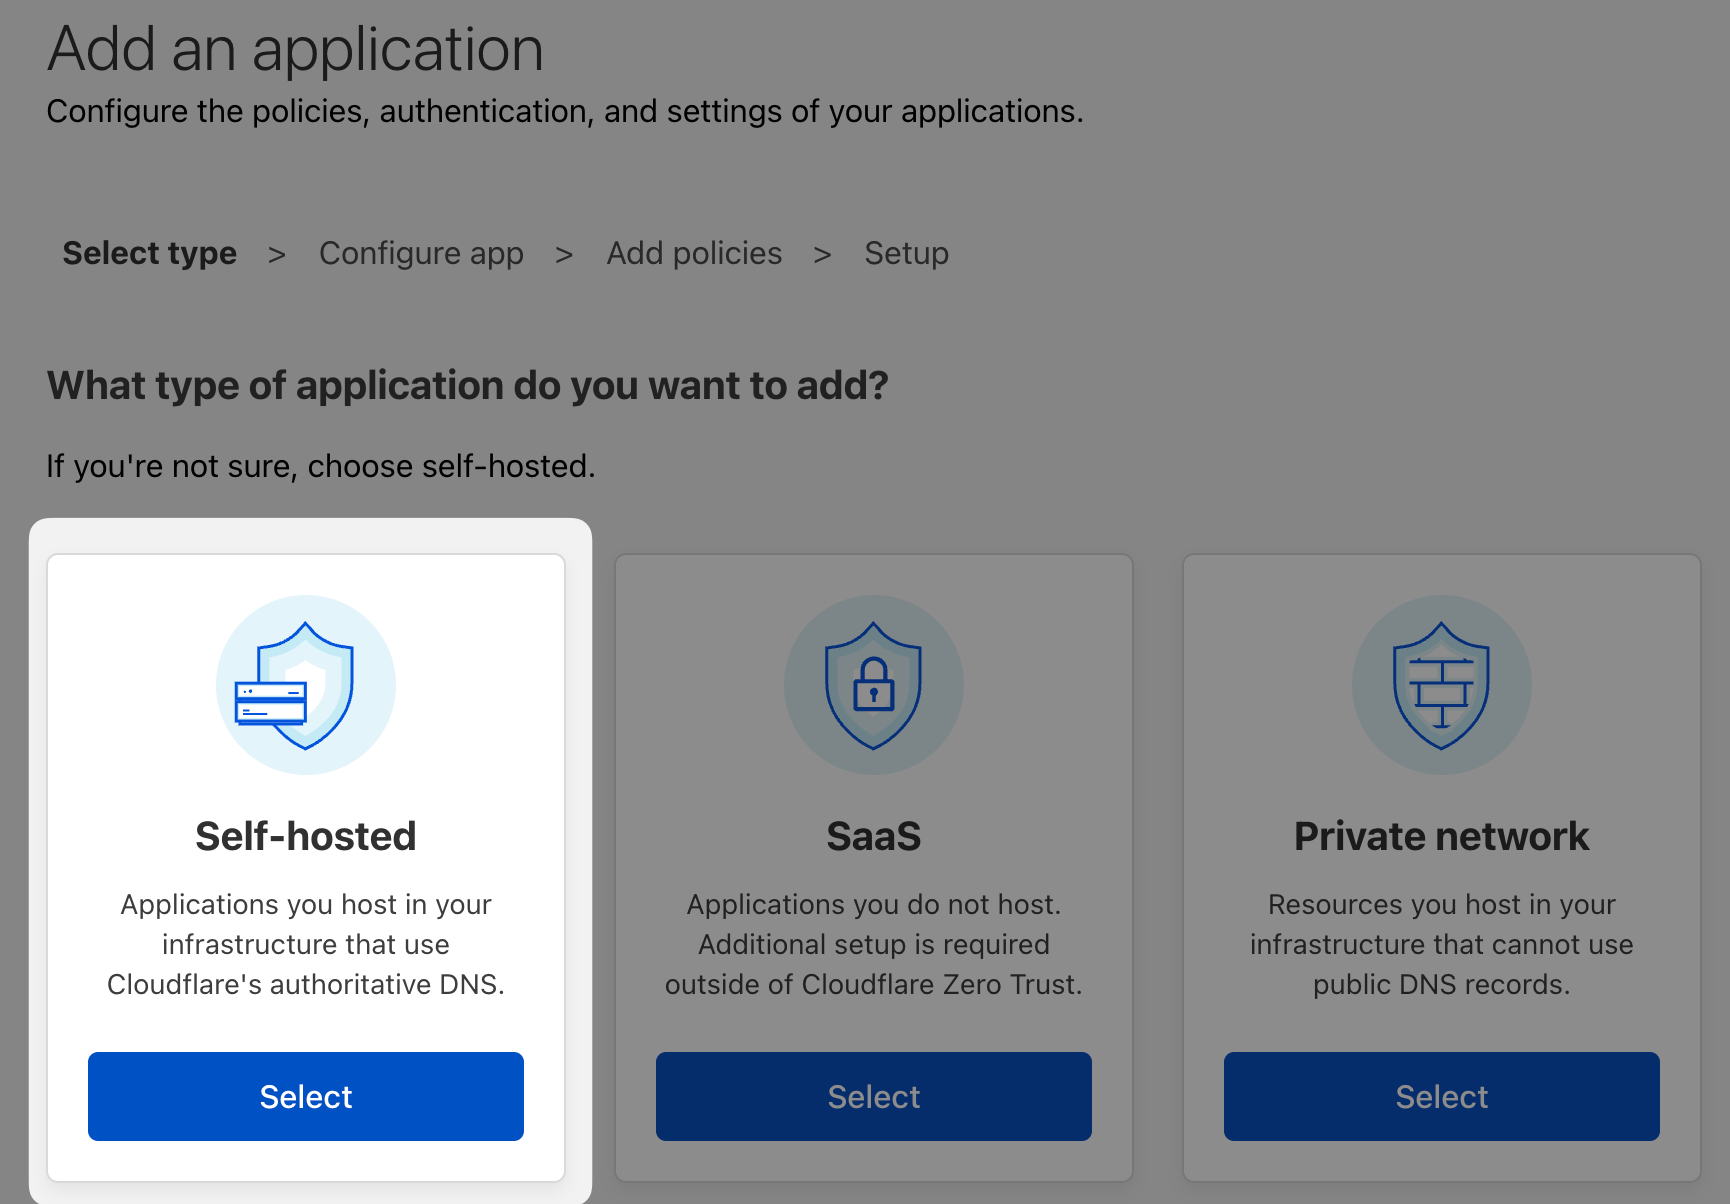Click the circular icon badge on the Private network card
The width and height of the screenshot is (1730, 1204).
pyautogui.click(x=1441, y=685)
